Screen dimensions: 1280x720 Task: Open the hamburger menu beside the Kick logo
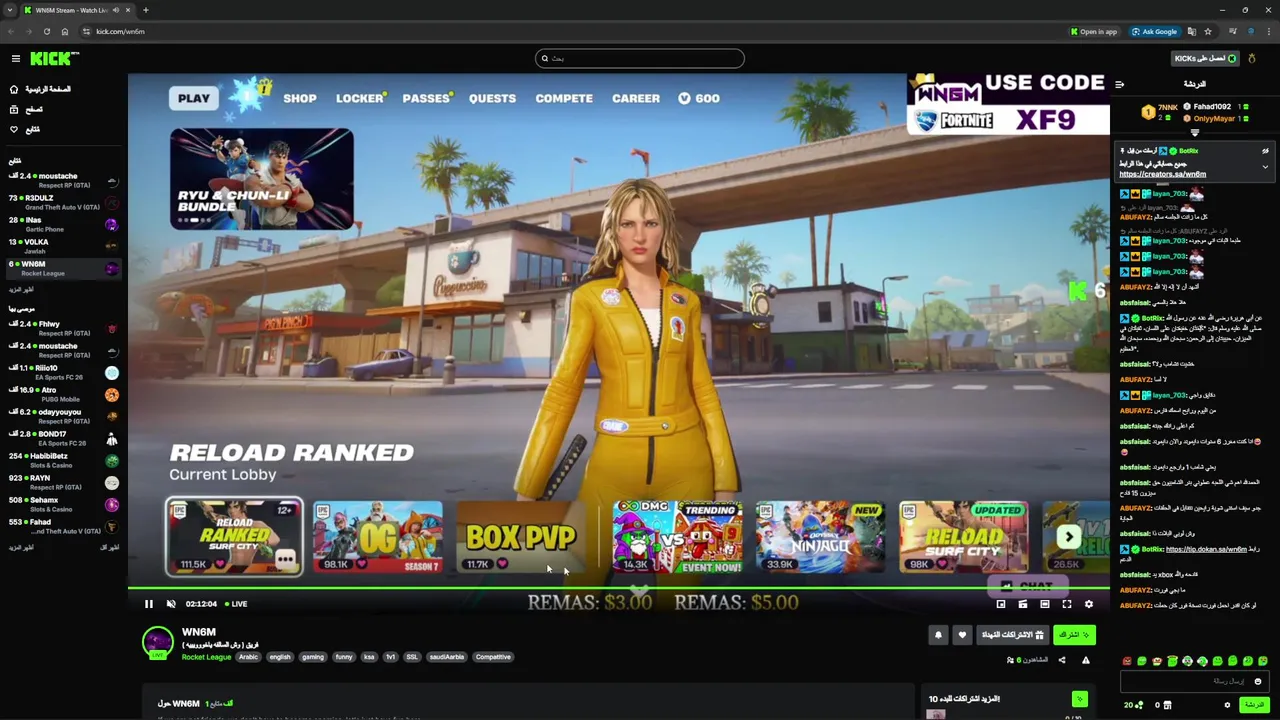[x=15, y=59]
